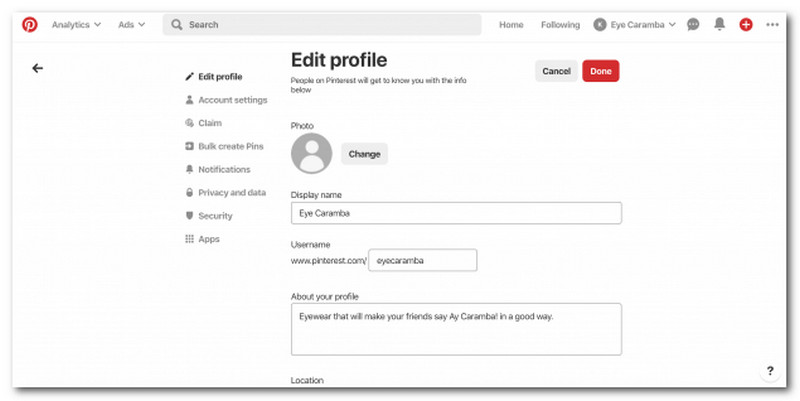Click the Cancel button
Image resolution: width=800 pixels, height=401 pixels.
[556, 71]
